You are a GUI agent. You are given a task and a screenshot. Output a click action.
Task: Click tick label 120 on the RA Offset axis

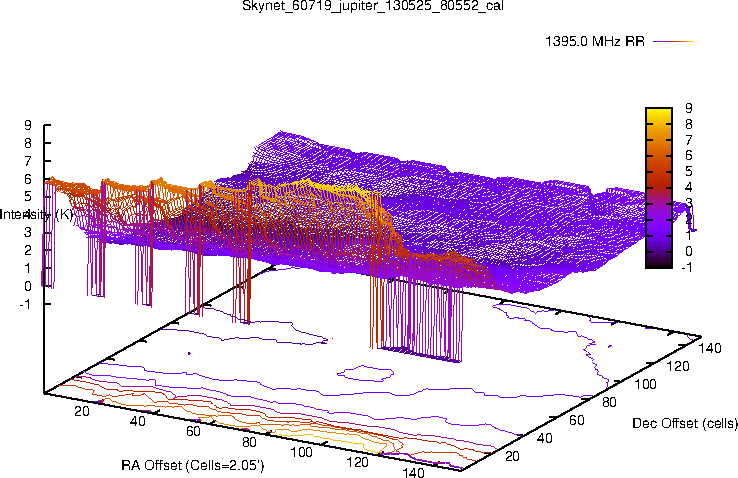point(357,462)
